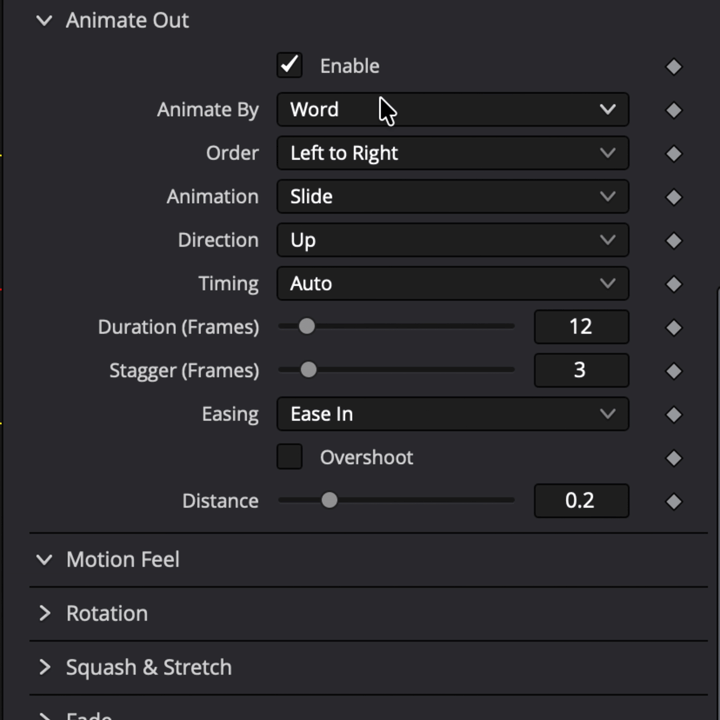This screenshot has width=720, height=720.
Task: Click Stagger value field showing 3
Action: click(581, 370)
